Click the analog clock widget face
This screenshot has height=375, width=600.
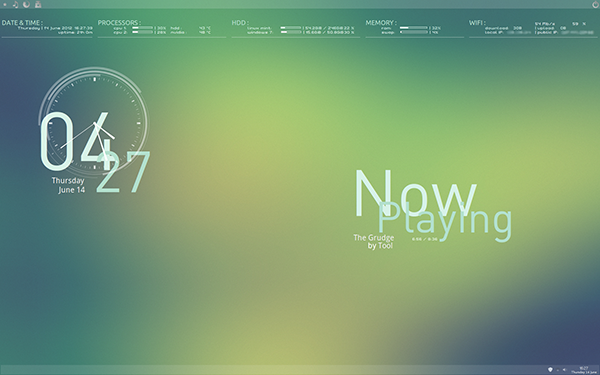[x=95, y=123]
